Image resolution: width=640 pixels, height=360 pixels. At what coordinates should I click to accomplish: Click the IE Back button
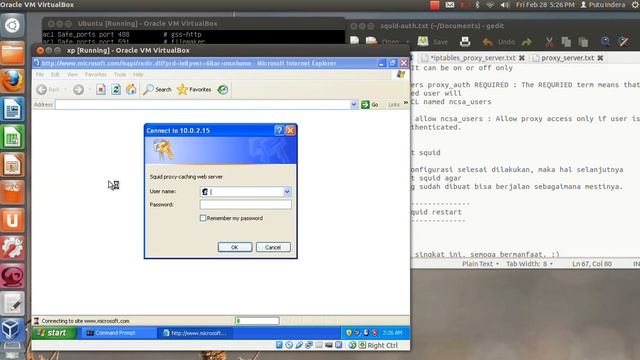coord(48,89)
